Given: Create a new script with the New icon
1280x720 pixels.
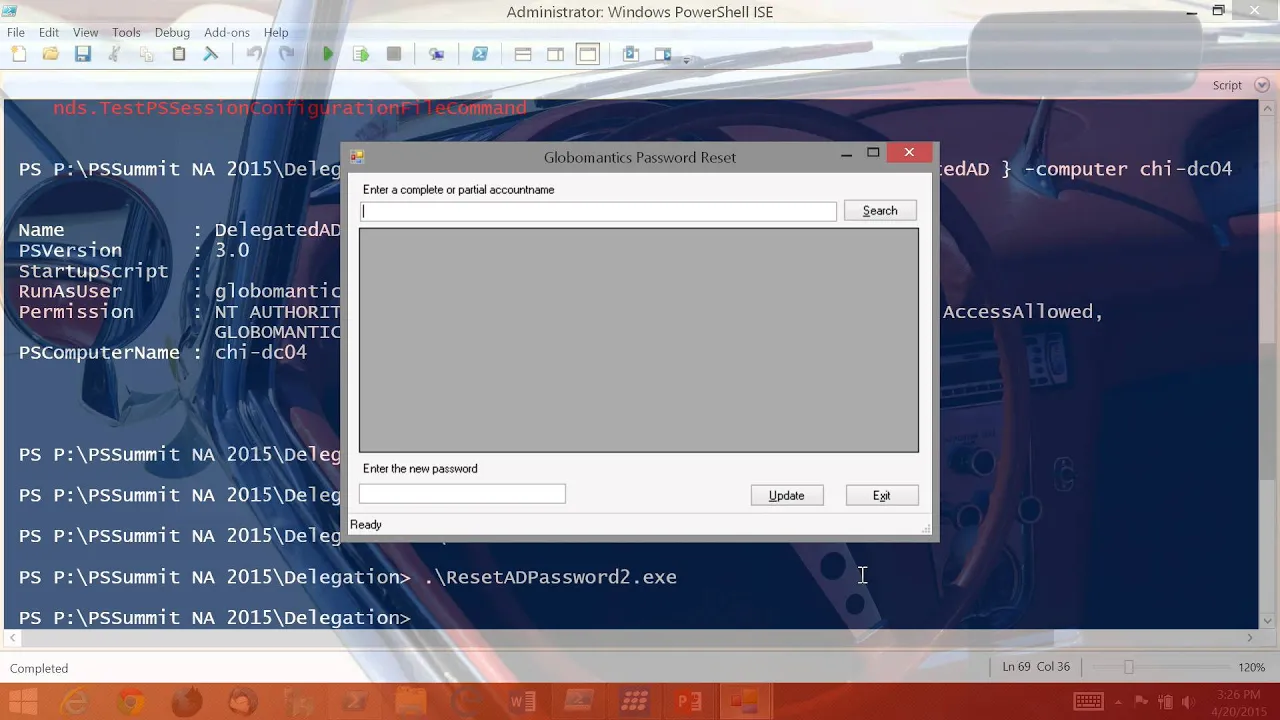Looking at the screenshot, I should point(19,54).
